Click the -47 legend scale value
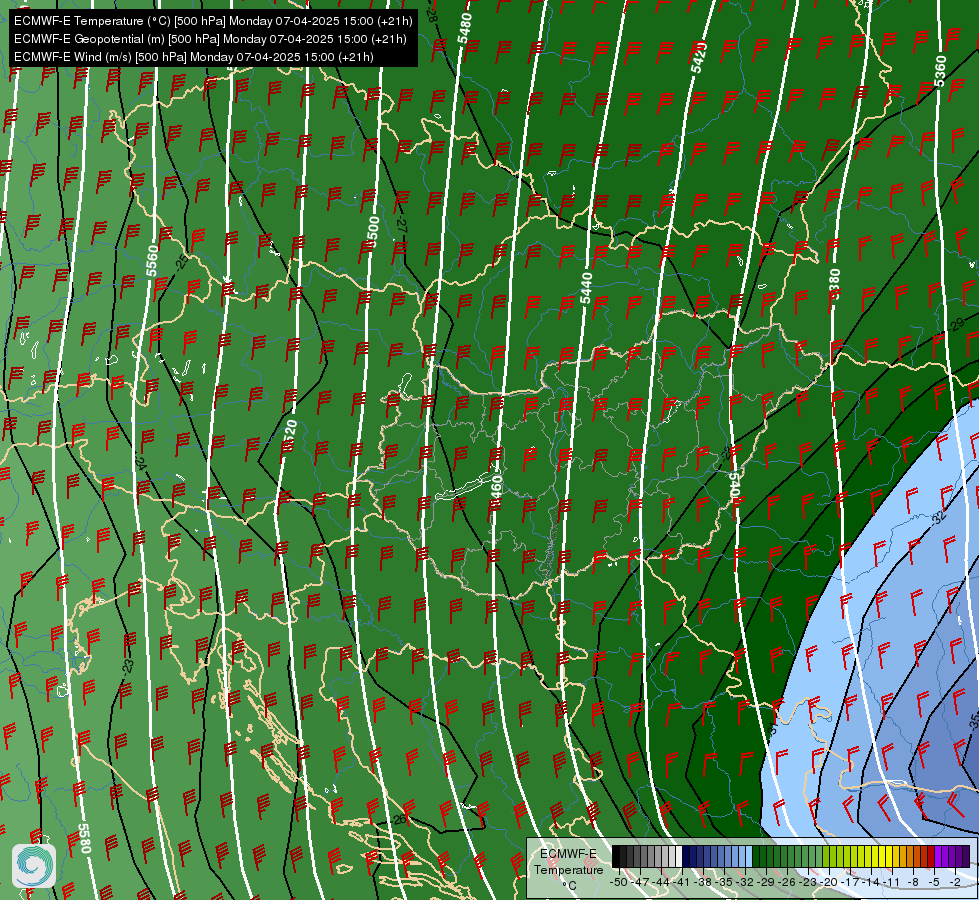The image size is (979, 900). click(x=640, y=883)
